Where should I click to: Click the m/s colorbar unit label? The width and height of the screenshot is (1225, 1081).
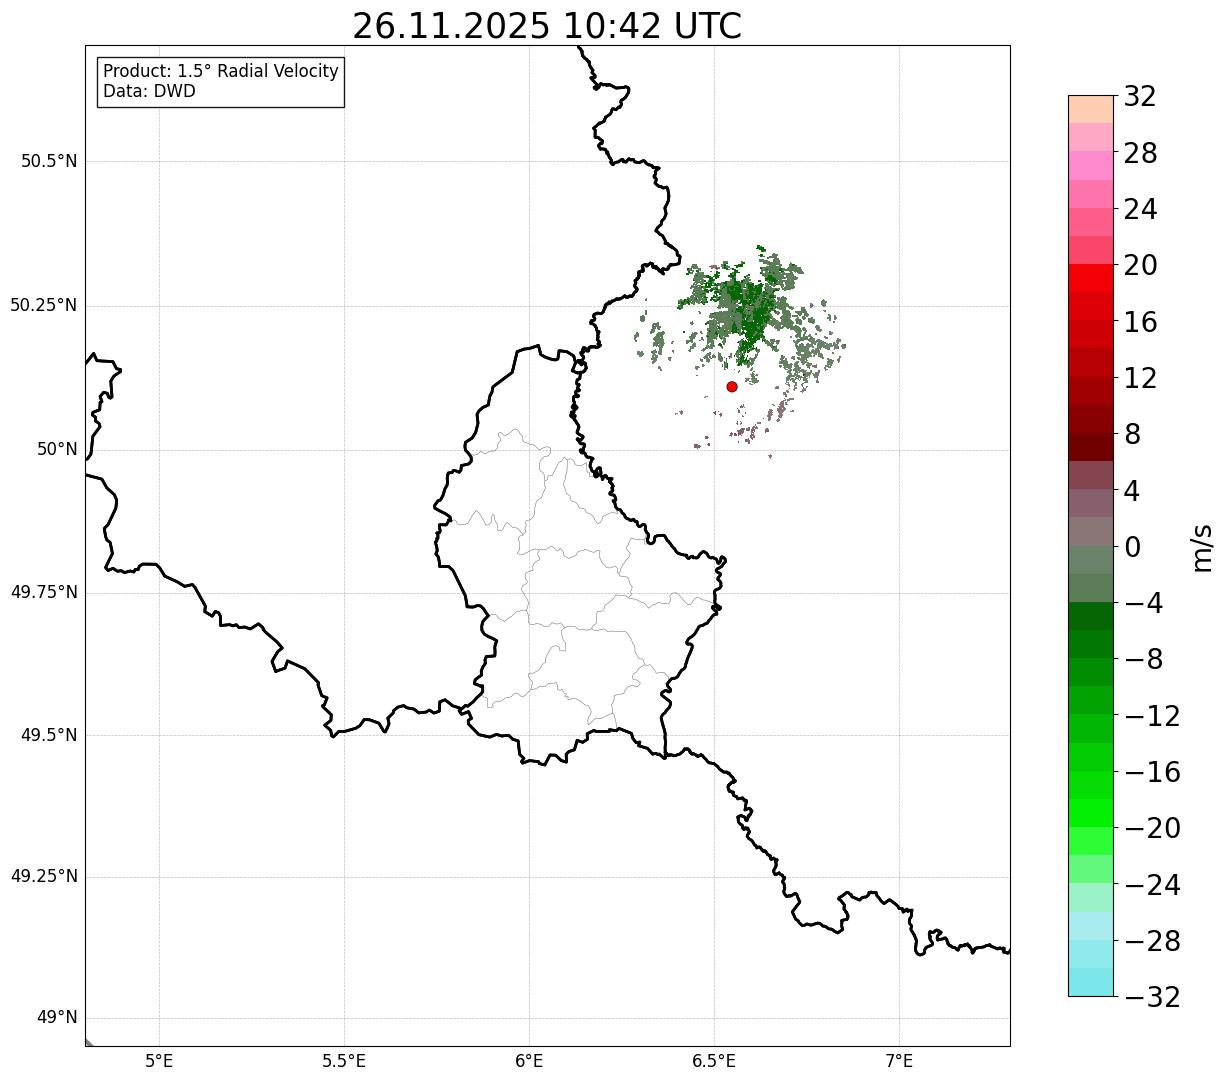1201,547
